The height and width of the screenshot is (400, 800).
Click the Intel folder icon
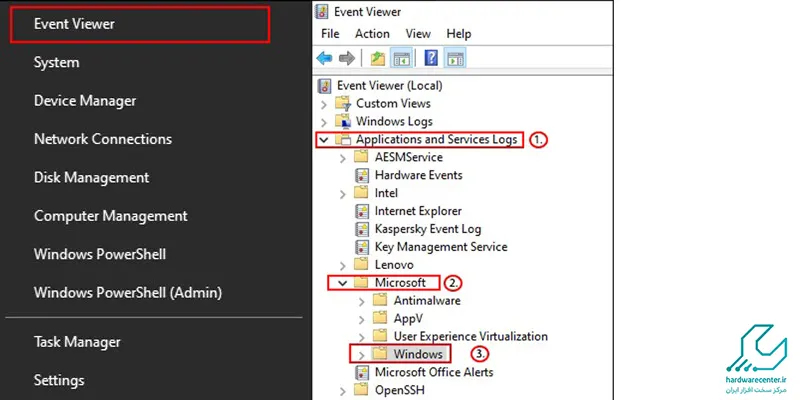coord(361,193)
